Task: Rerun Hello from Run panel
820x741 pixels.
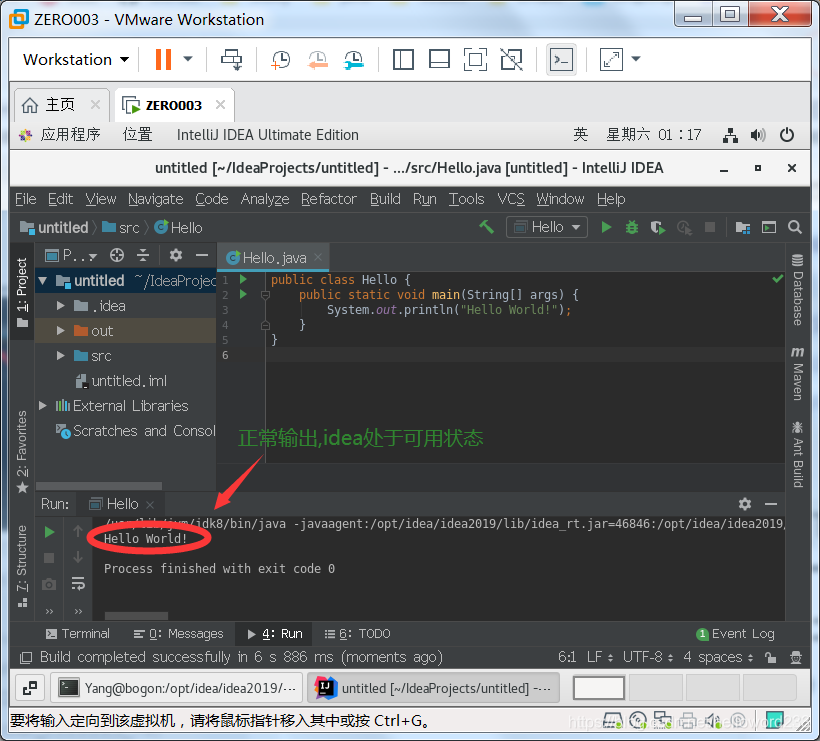Action: click(x=49, y=532)
